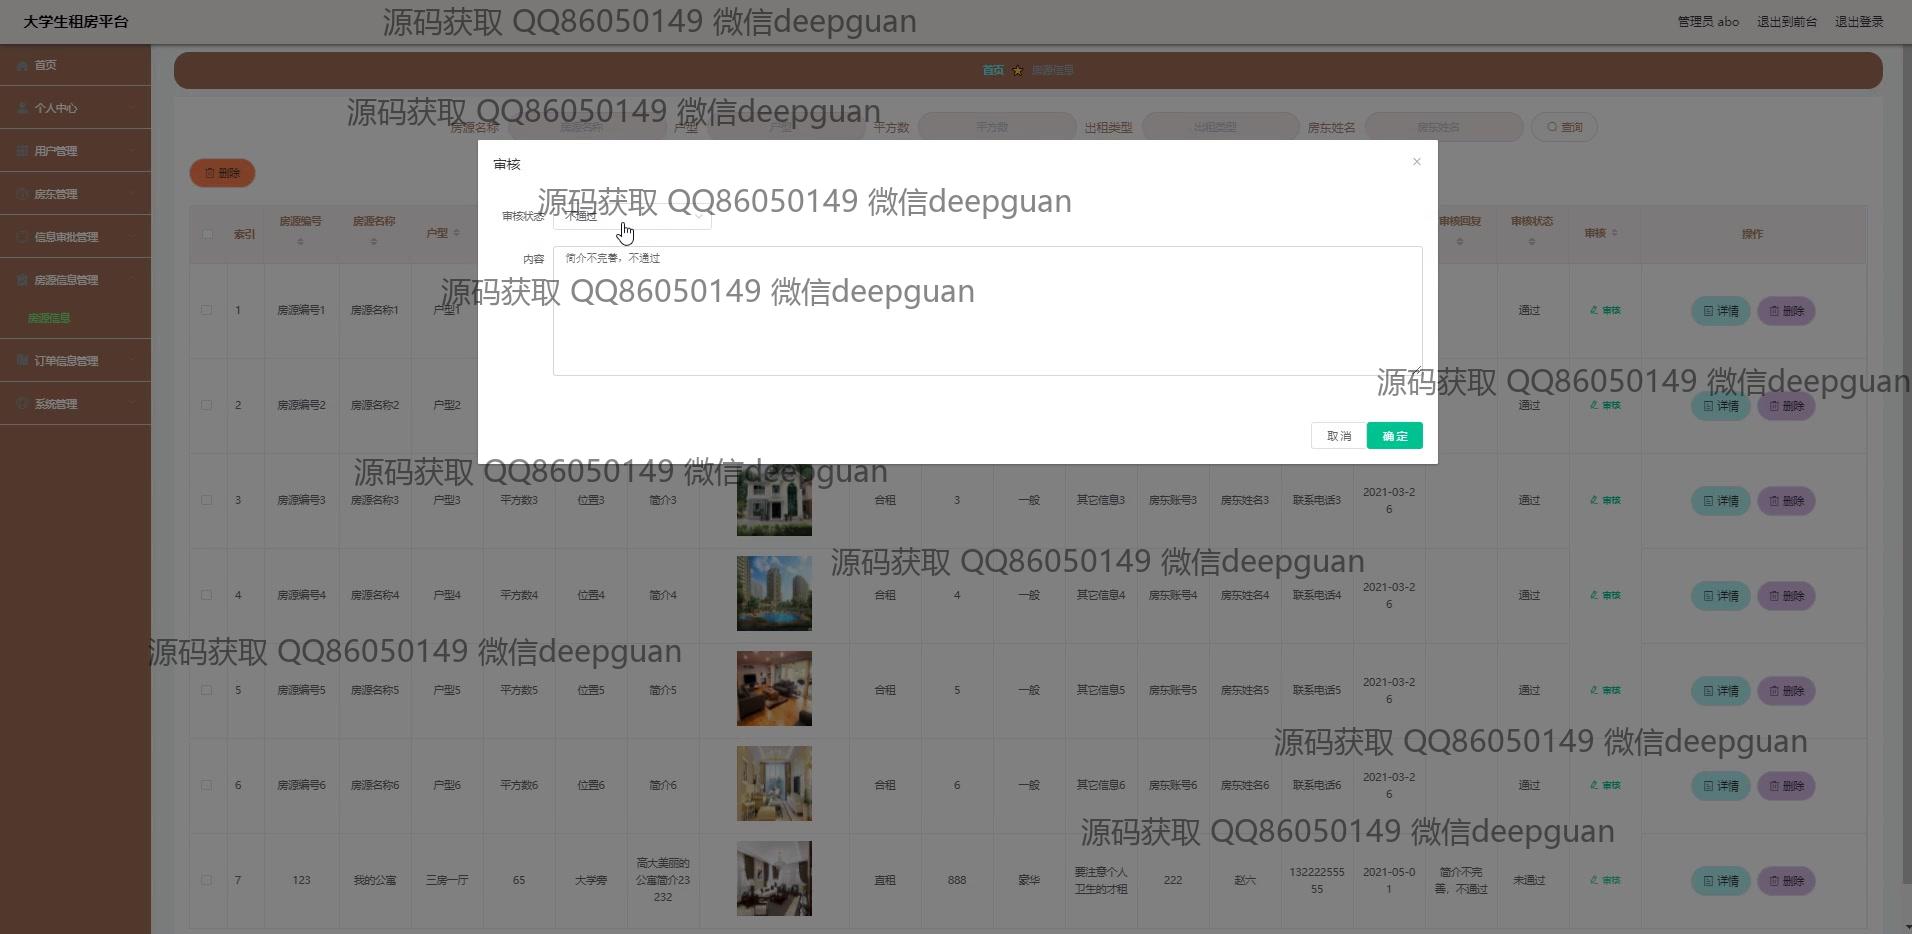Tick the checkbox for row 5
The height and width of the screenshot is (934, 1912).
point(207,690)
